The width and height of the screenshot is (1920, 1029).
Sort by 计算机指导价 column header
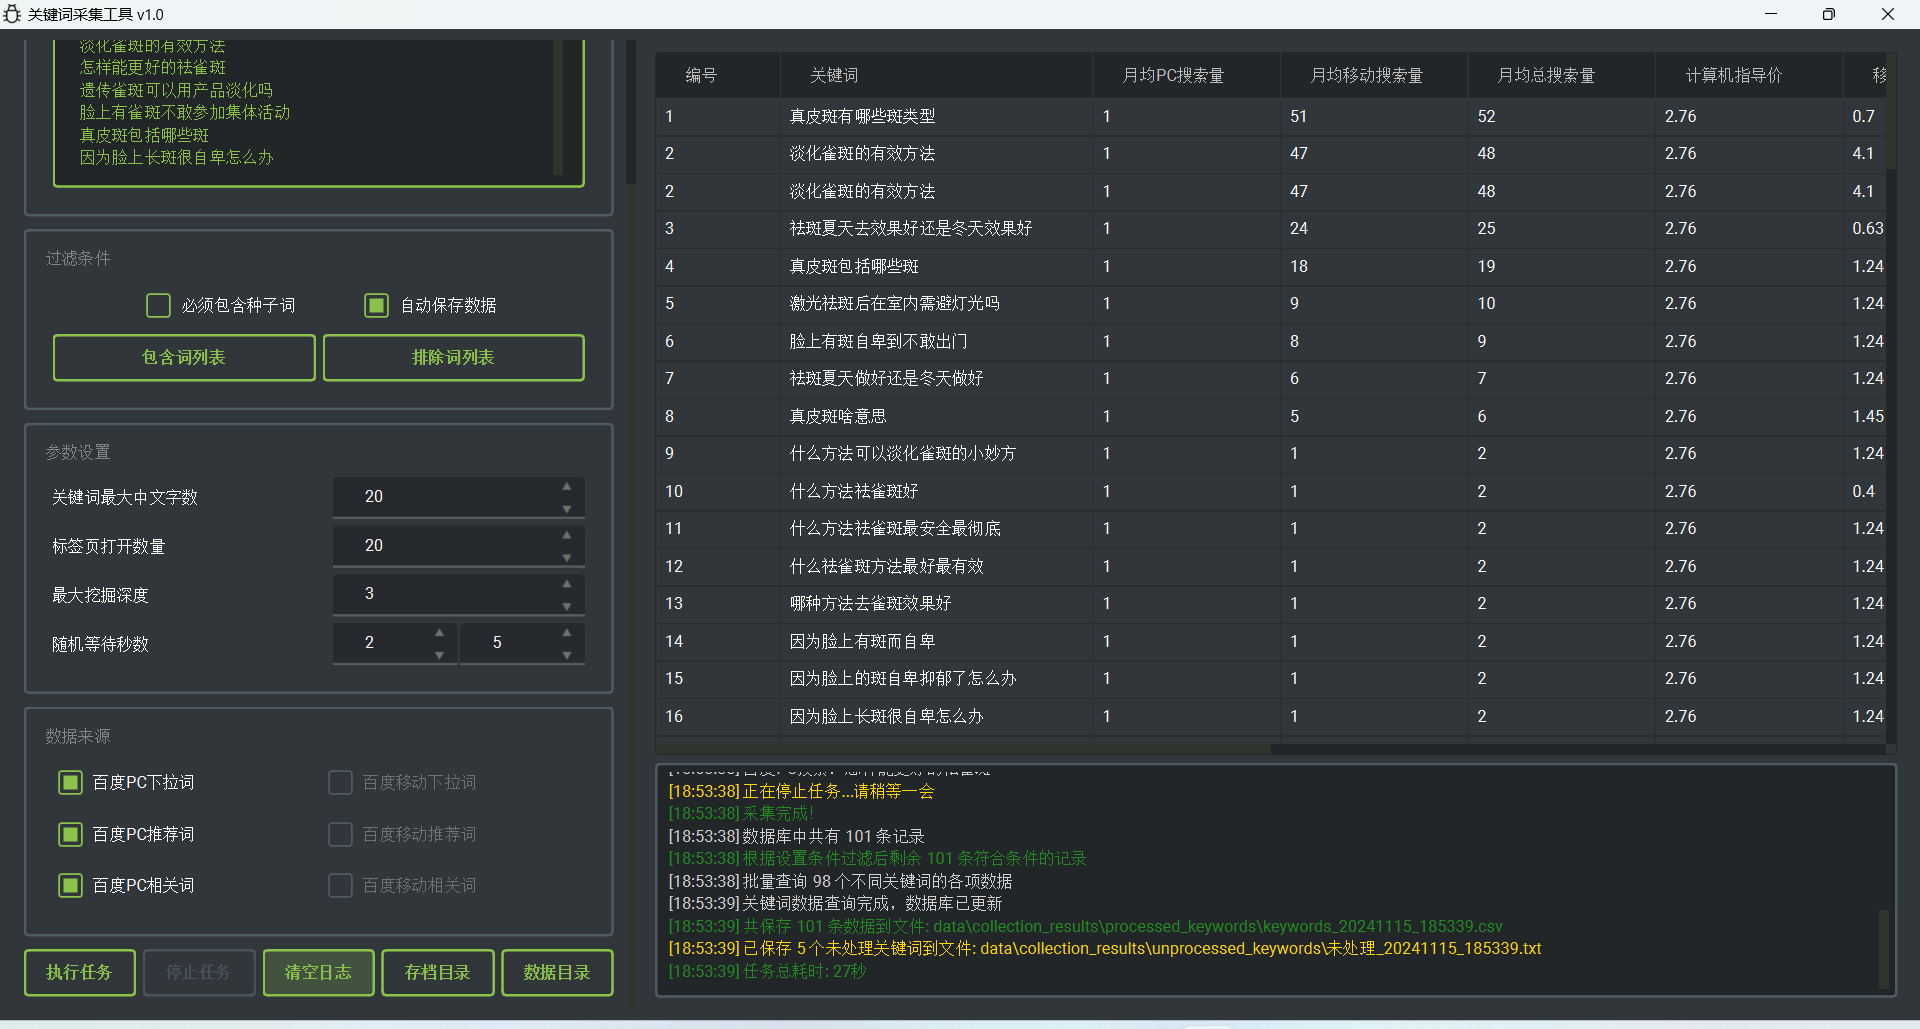1748,75
